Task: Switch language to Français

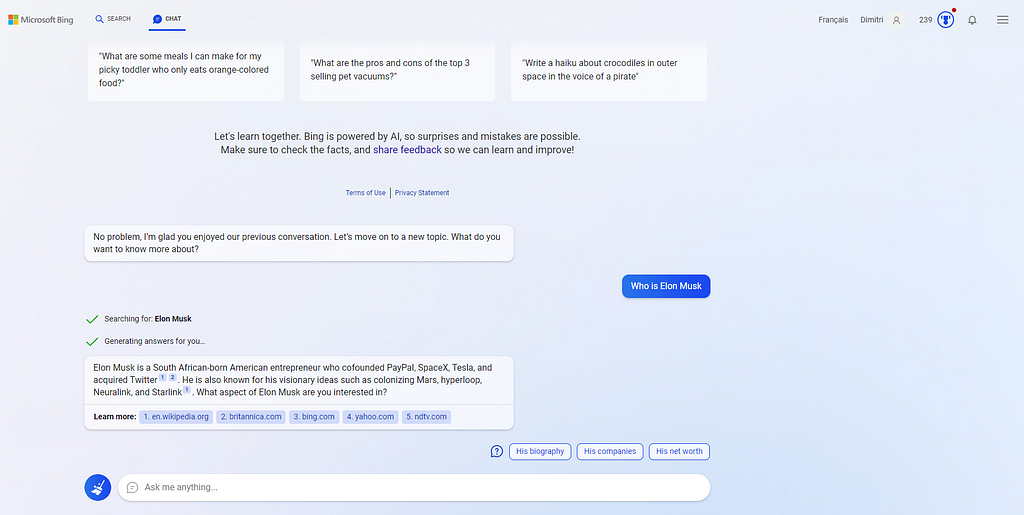Action: (x=833, y=20)
